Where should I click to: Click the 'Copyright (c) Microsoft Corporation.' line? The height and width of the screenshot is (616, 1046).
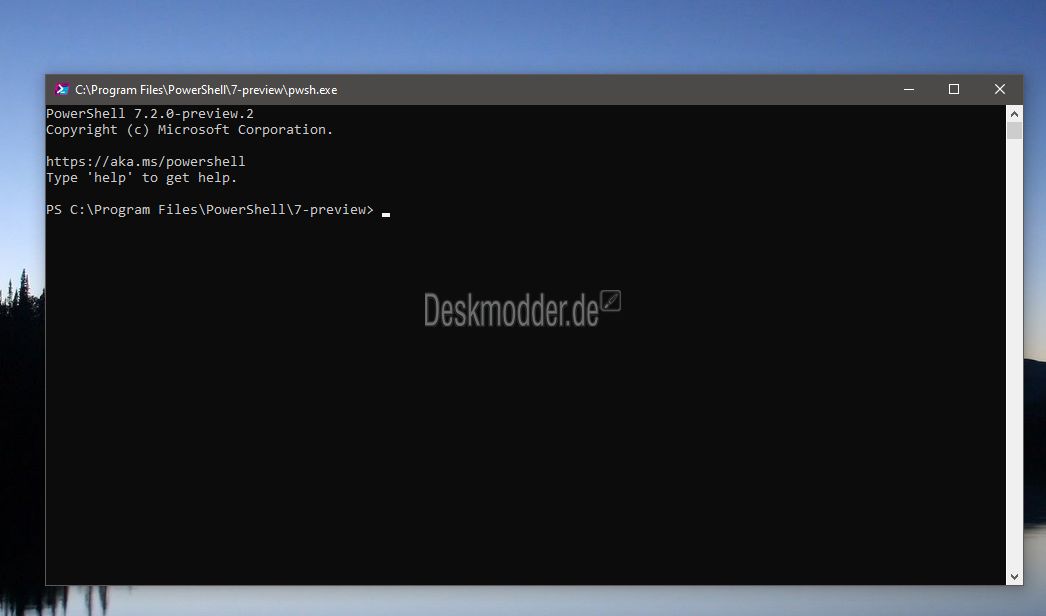(189, 129)
